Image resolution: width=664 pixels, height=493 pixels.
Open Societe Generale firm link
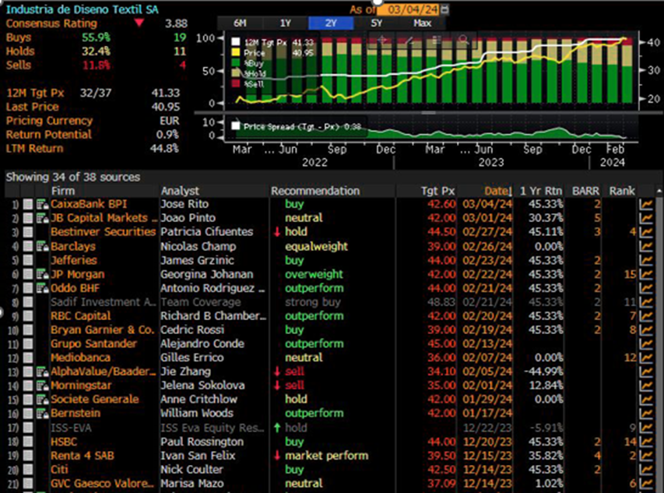pyautogui.click(x=95, y=399)
